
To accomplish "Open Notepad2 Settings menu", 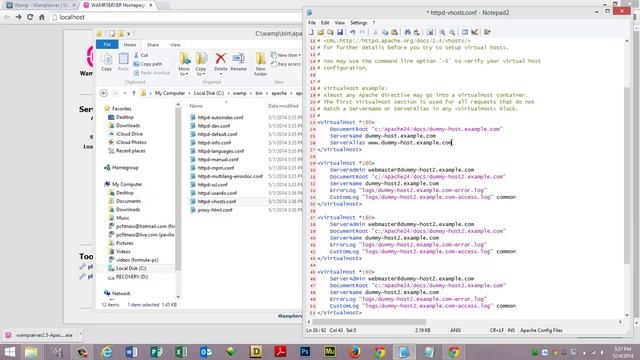I will point(358,23).
